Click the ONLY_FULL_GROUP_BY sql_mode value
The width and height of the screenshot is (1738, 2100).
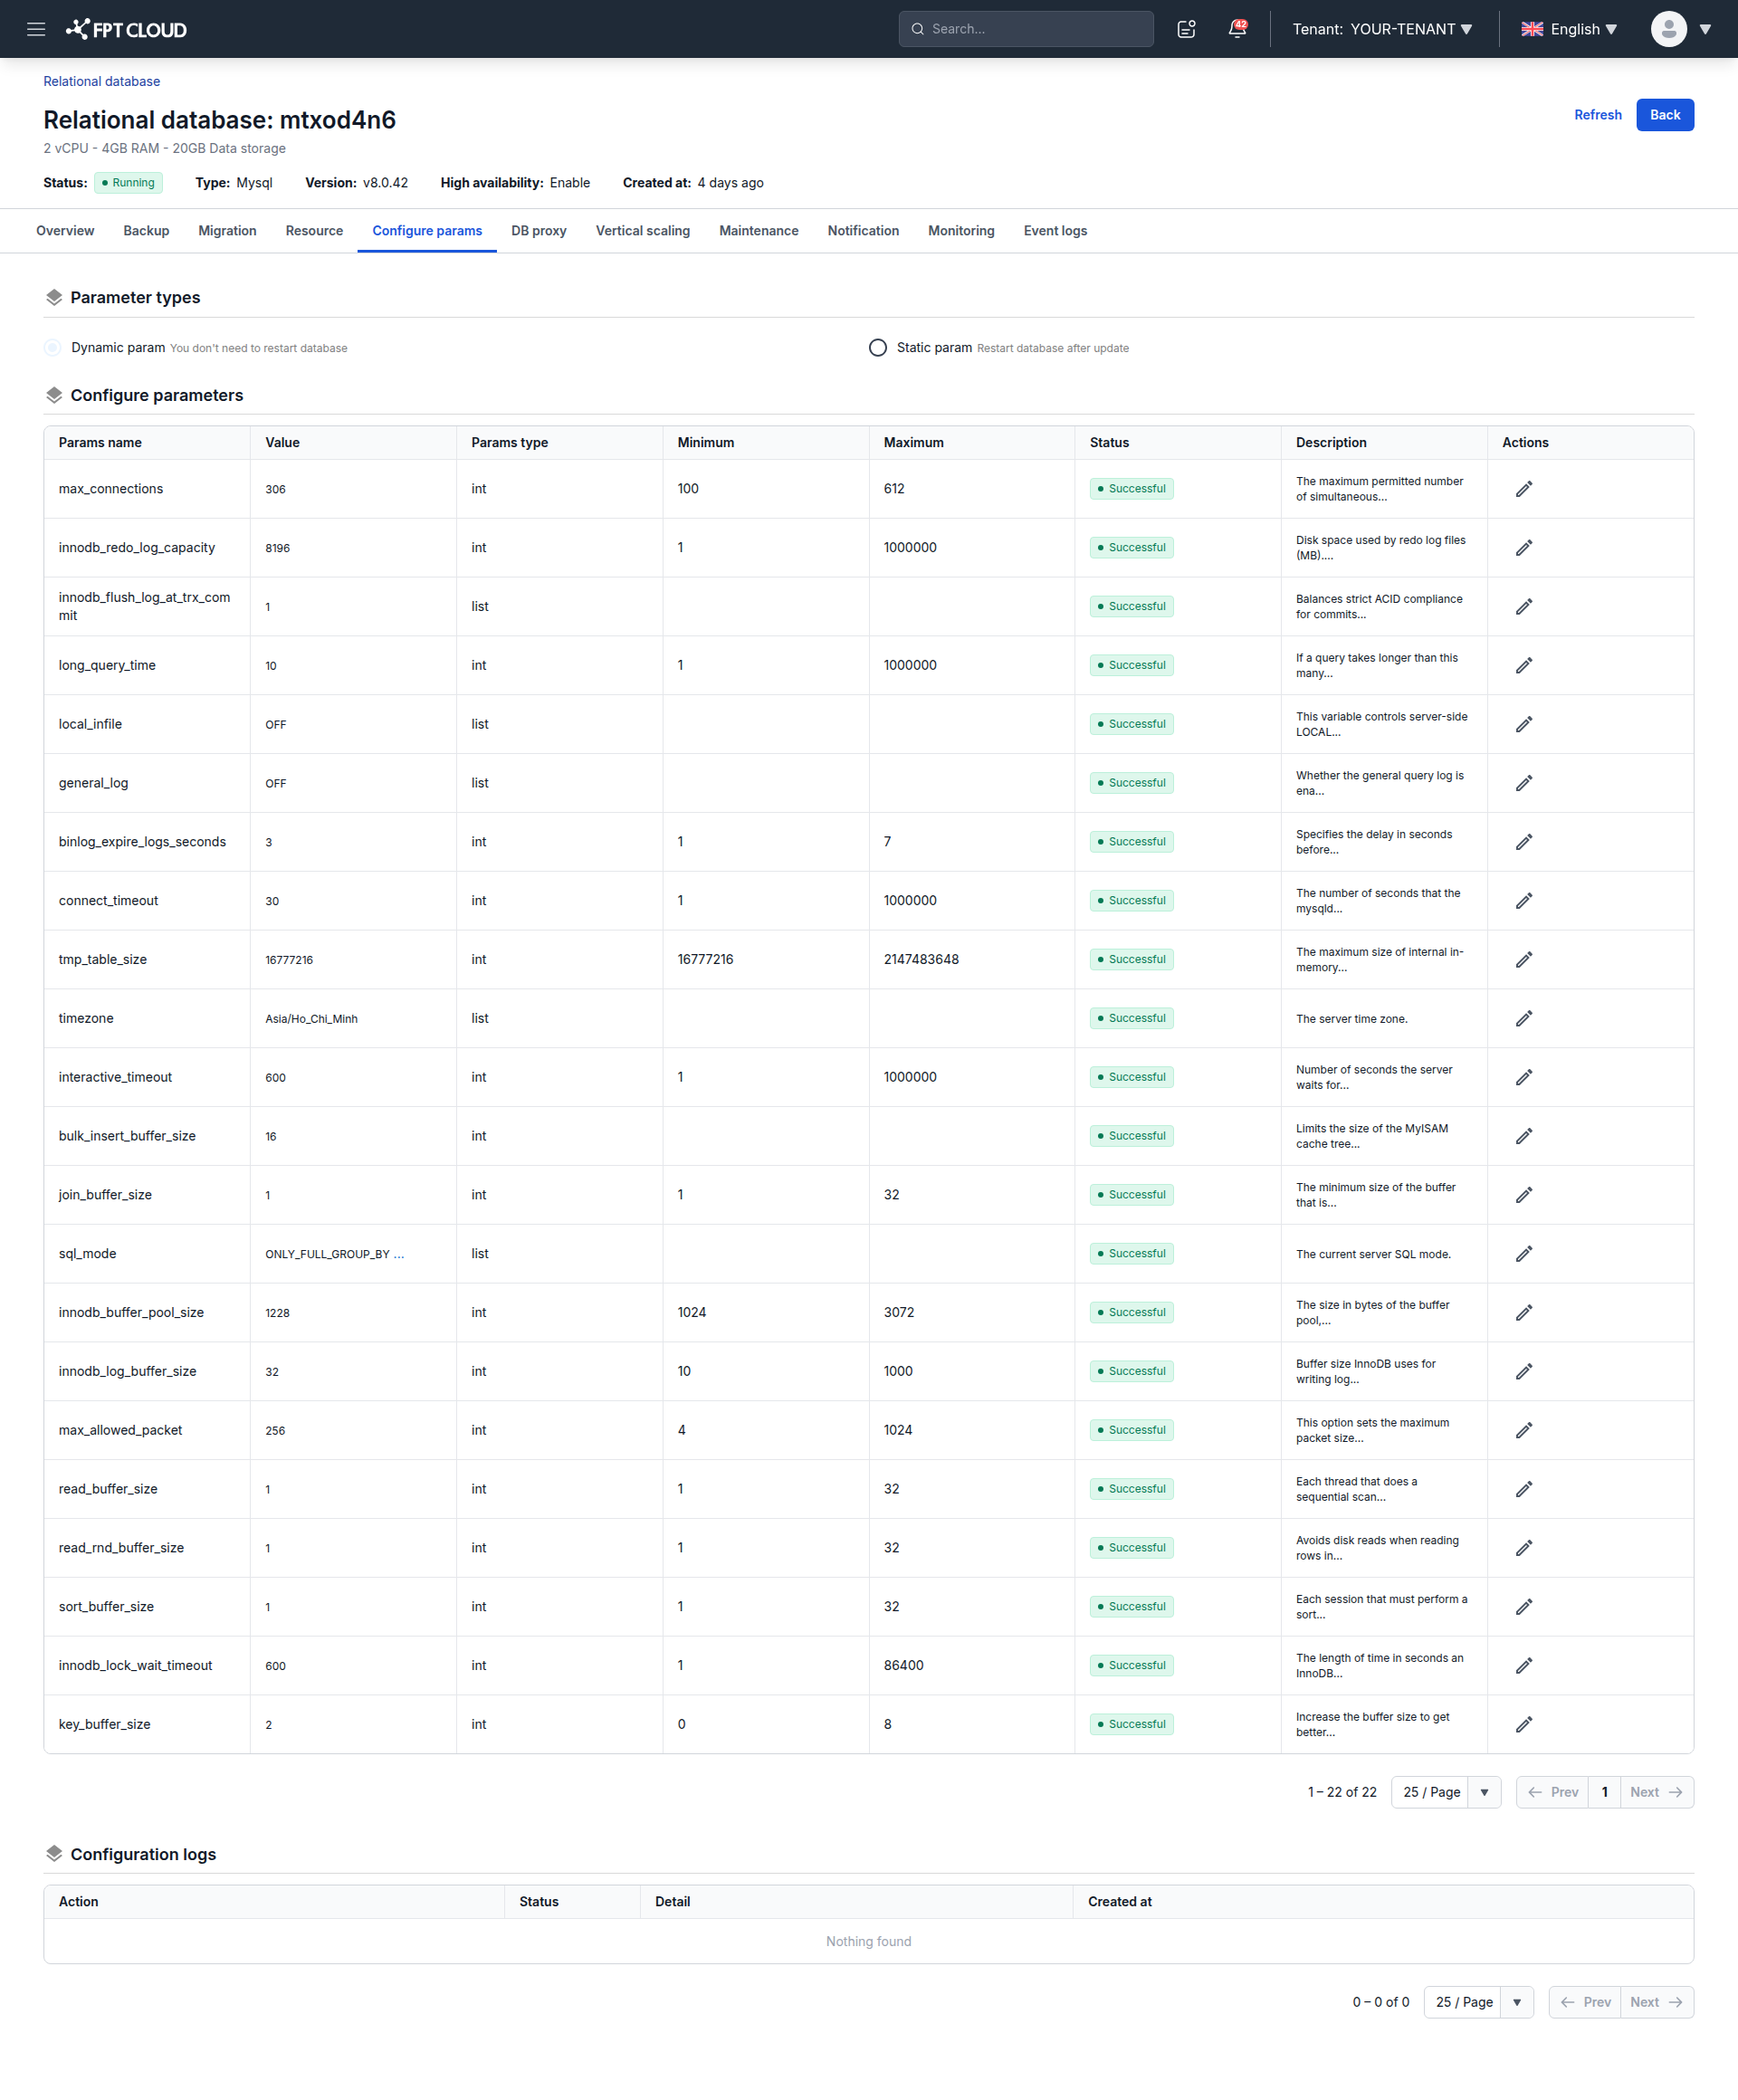[334, 1254]
